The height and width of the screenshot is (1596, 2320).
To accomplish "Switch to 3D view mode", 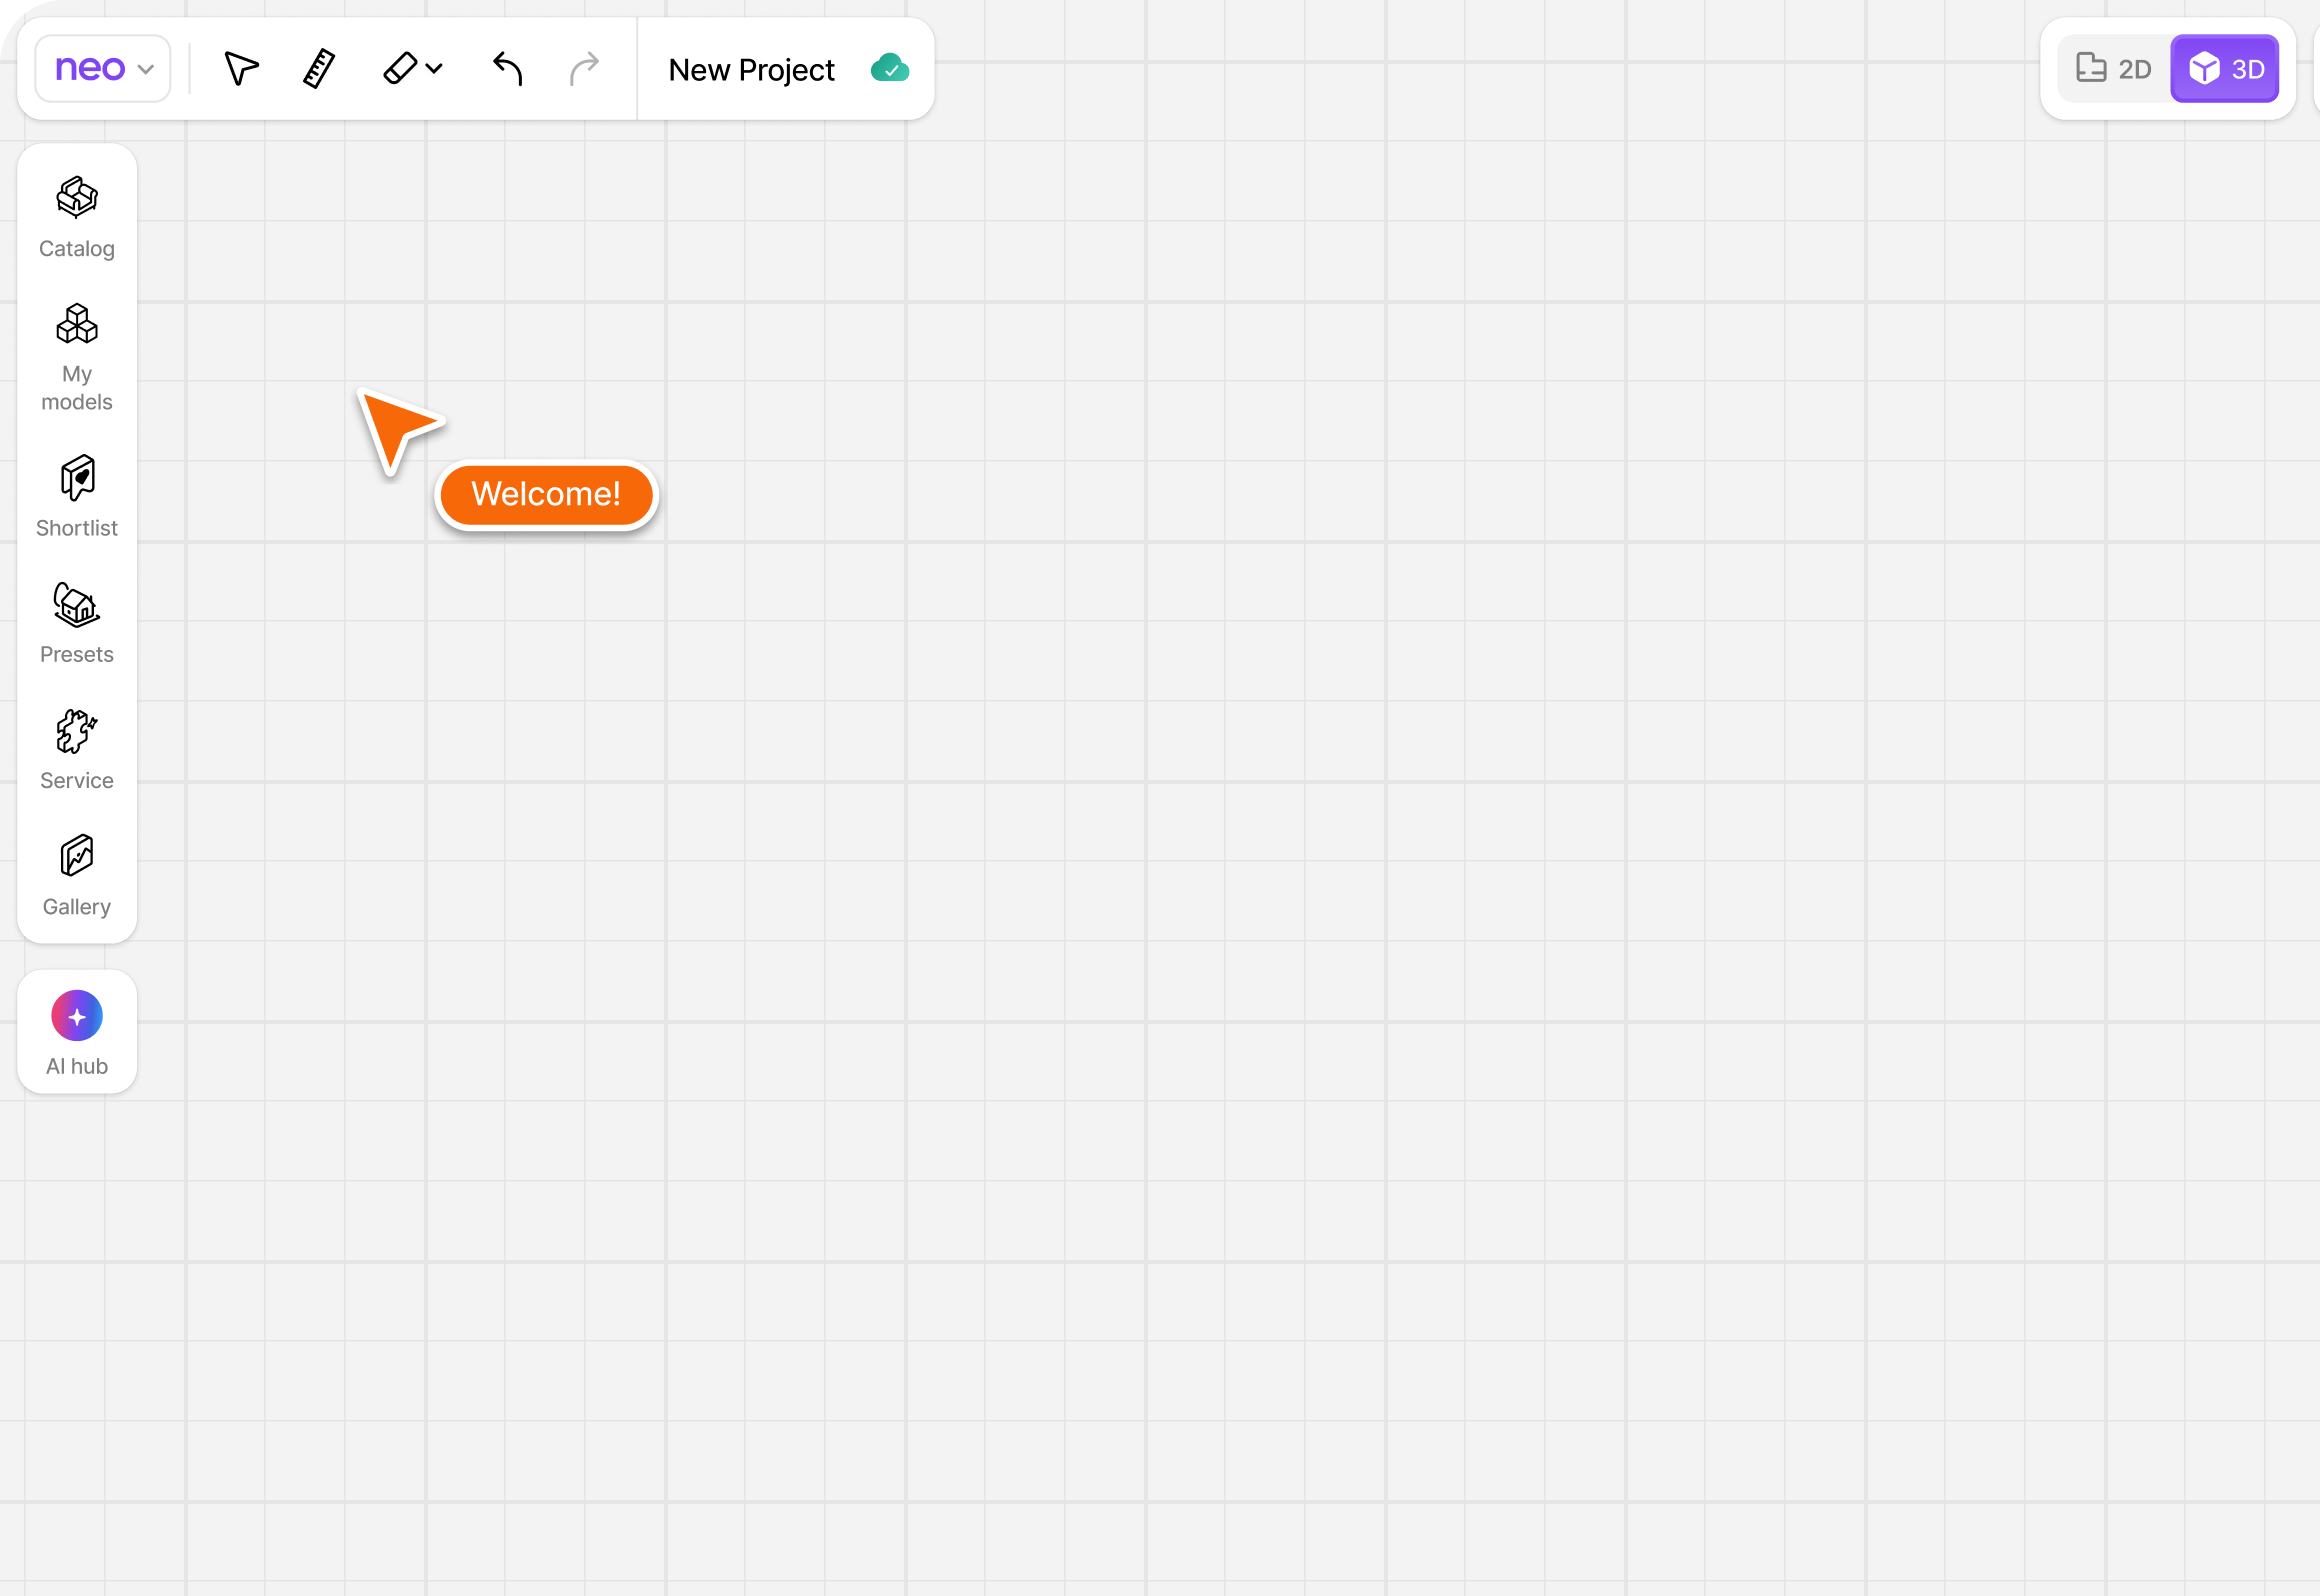I will pos(2226,69).
